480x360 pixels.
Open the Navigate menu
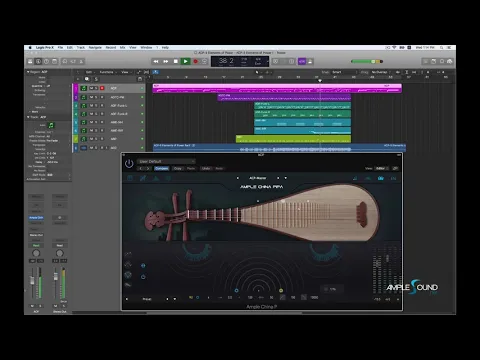pyautogui.click(x=95, y=48)
